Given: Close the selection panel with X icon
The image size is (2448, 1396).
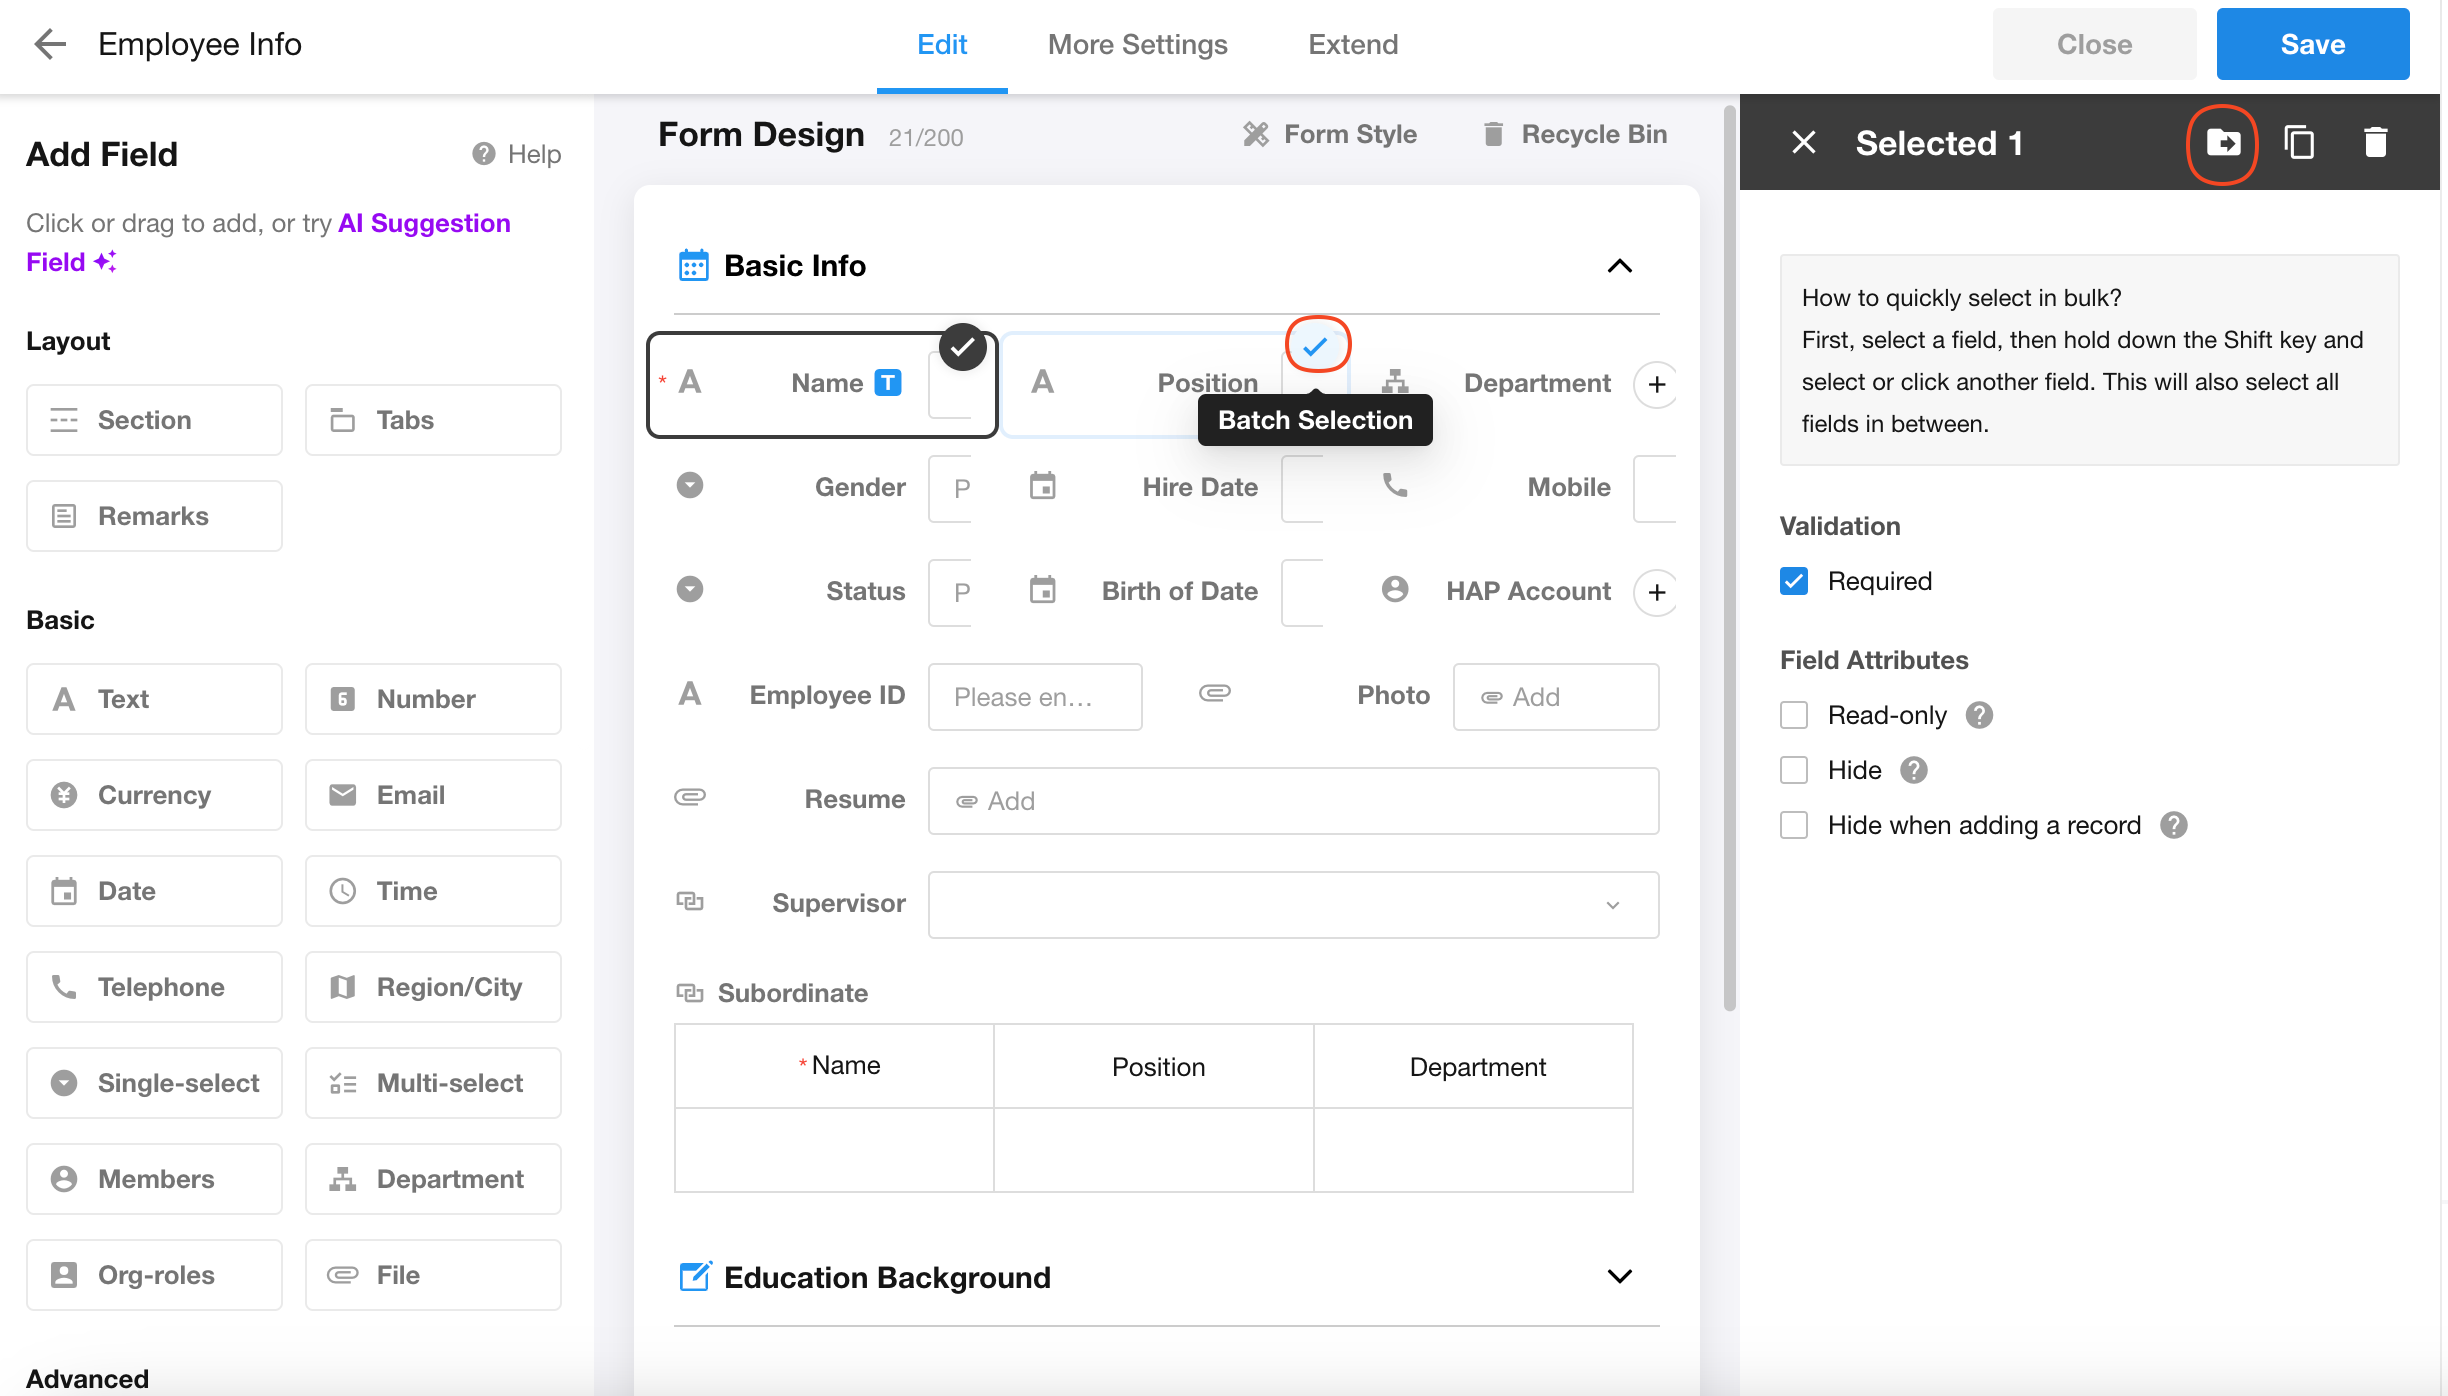Looking at the screenshot, I should [x=1803, y=143].
